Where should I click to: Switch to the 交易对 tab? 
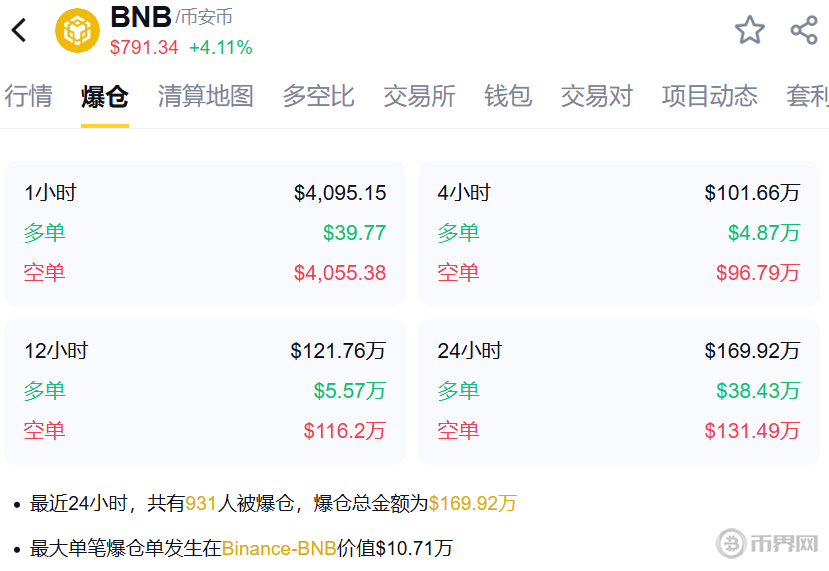point(596,96)
